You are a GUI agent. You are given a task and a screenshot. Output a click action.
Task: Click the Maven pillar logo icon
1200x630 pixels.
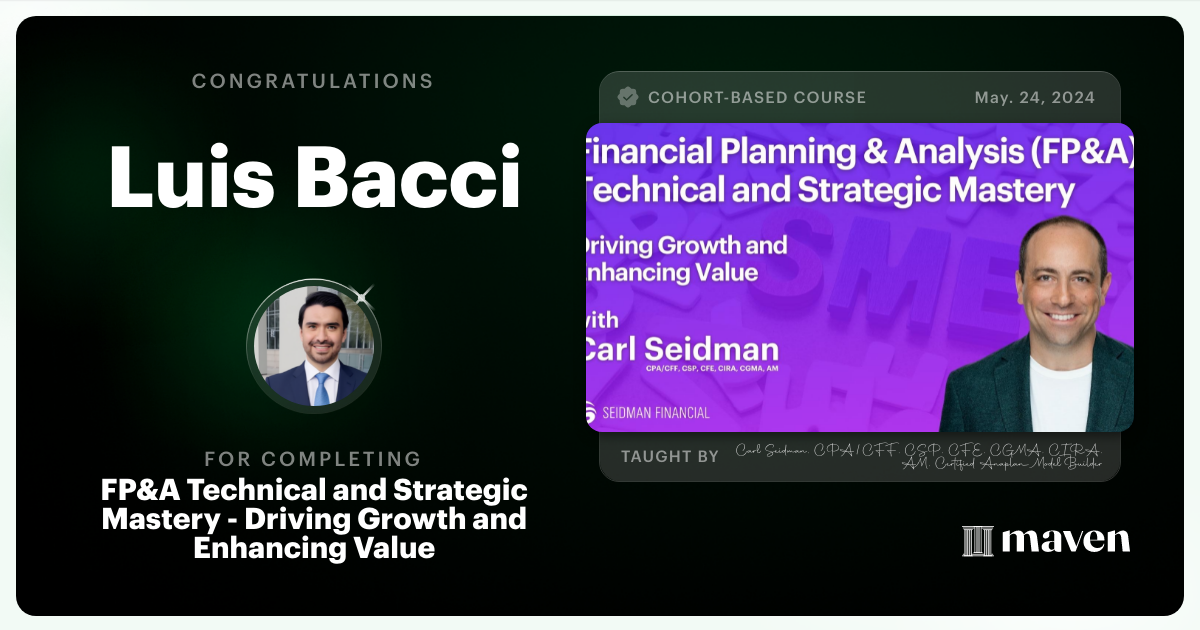(977, 541)
